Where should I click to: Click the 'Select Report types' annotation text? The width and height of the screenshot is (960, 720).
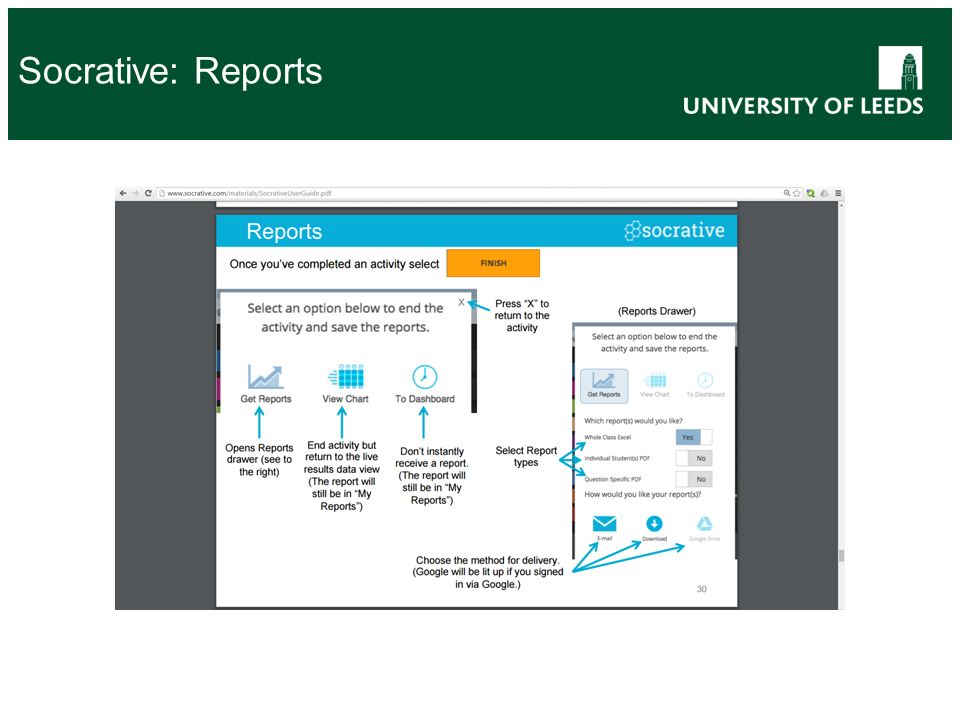point(526,456)
